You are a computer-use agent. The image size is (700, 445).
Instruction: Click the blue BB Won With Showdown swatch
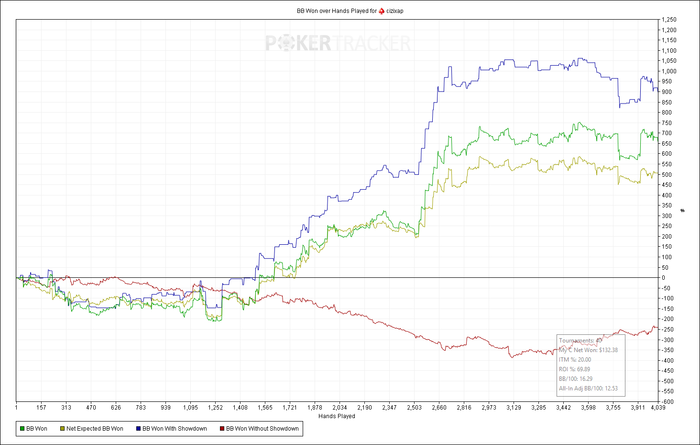point(138,428)
